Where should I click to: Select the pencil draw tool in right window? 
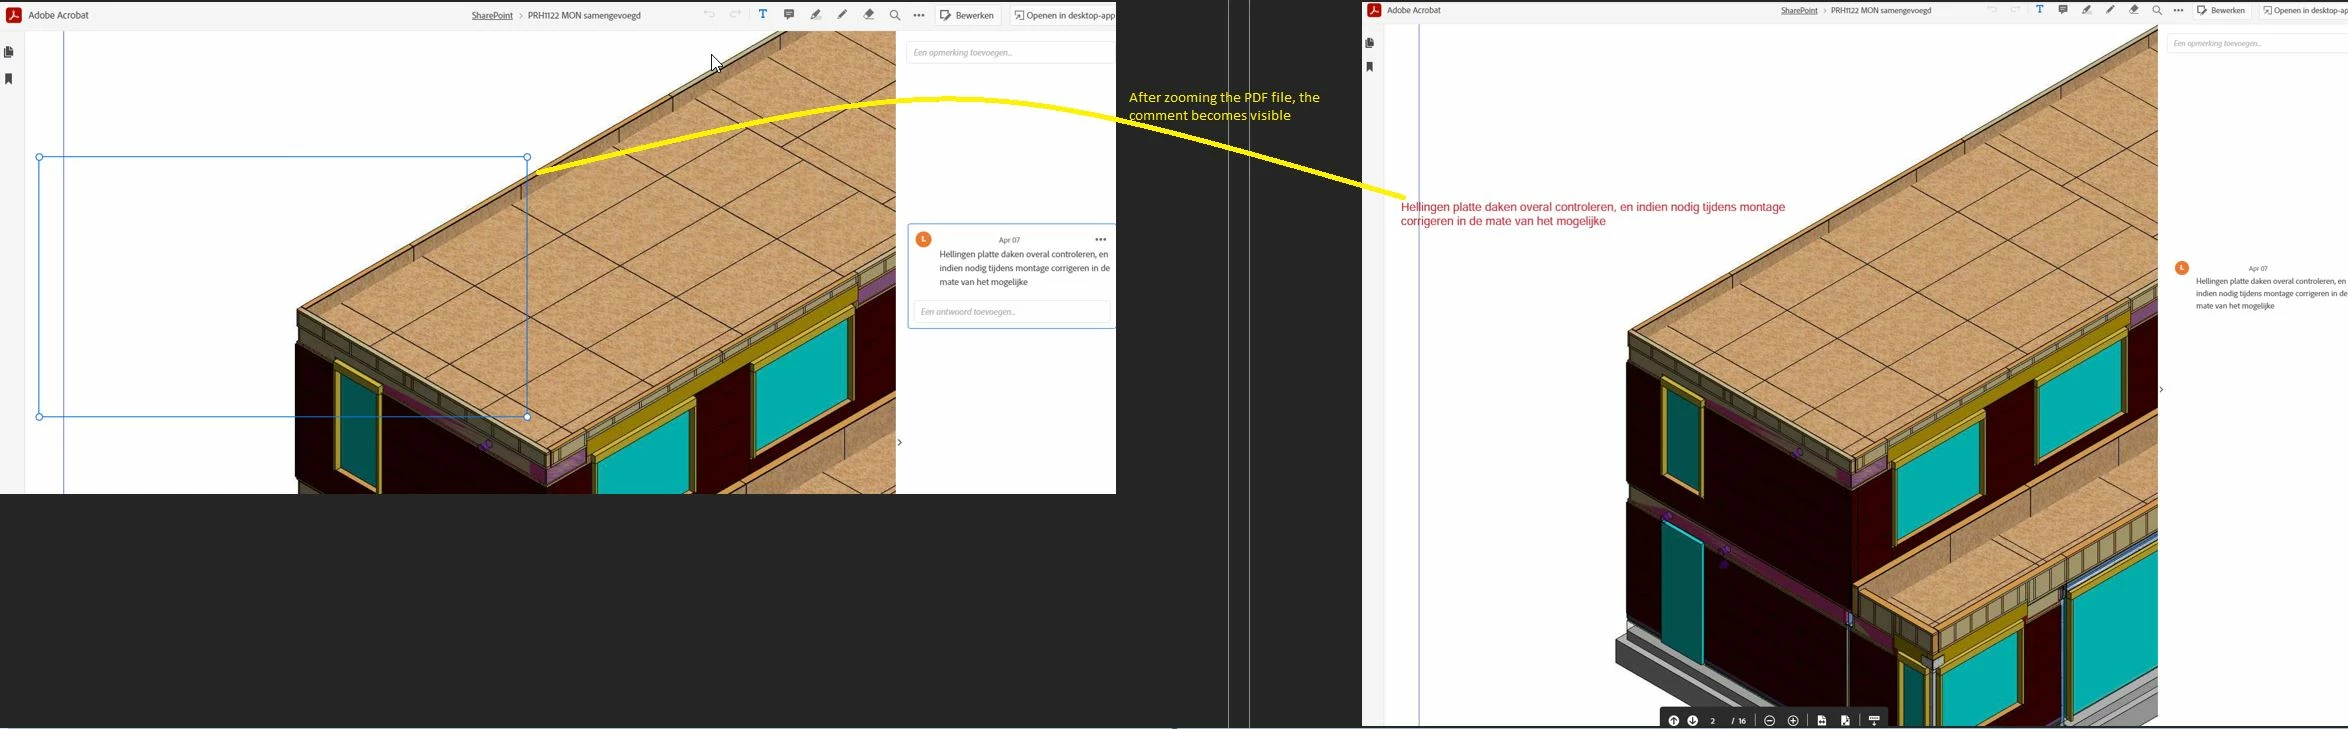[2110, 10]
